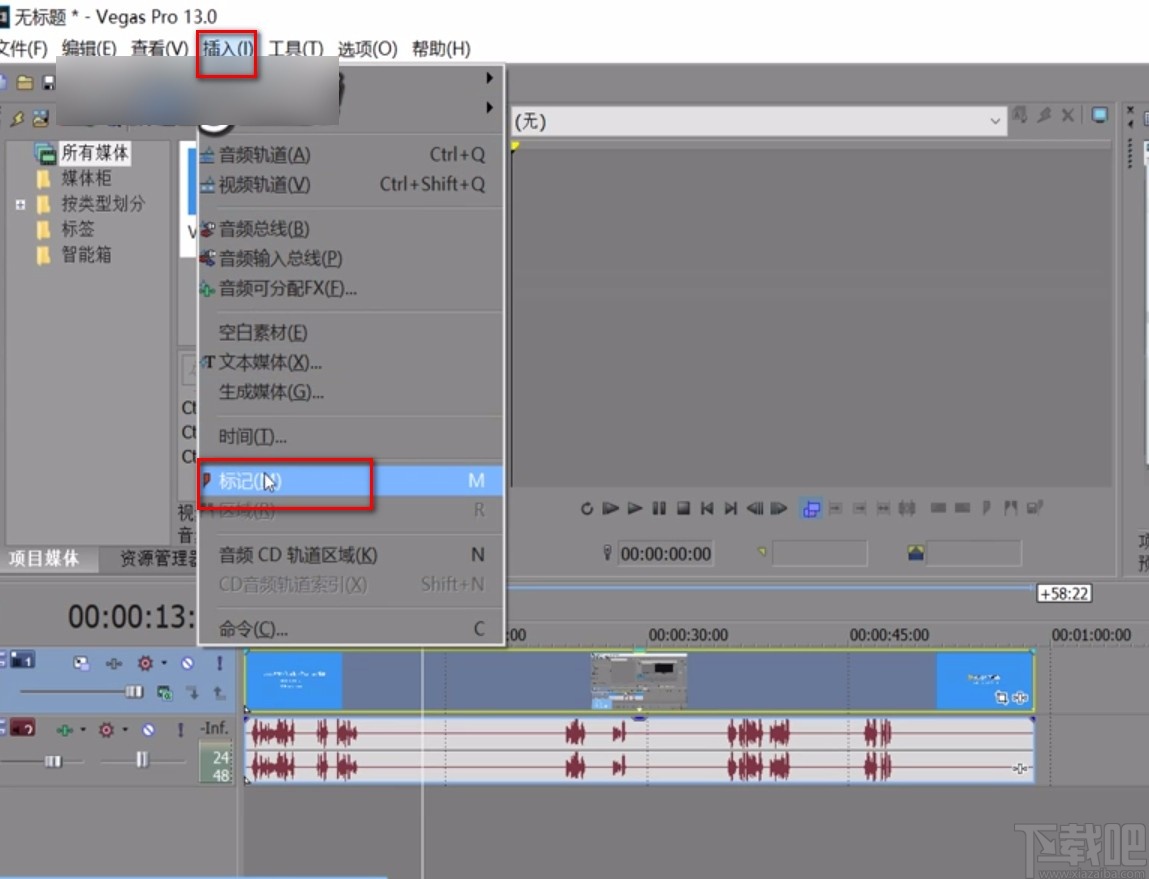The height and width of the screenshot is (879, 1149).
Task: Toggle mute on audio track 2
Action: (148, 730)
